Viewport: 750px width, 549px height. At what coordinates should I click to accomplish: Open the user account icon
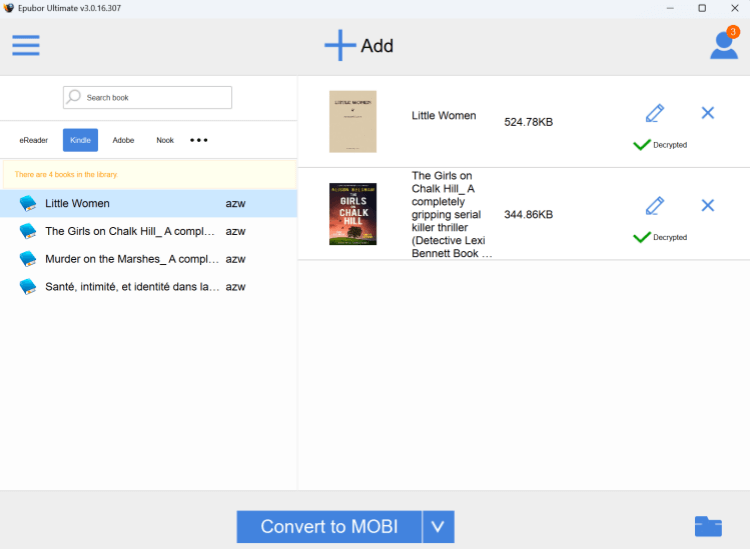point(724,45)
